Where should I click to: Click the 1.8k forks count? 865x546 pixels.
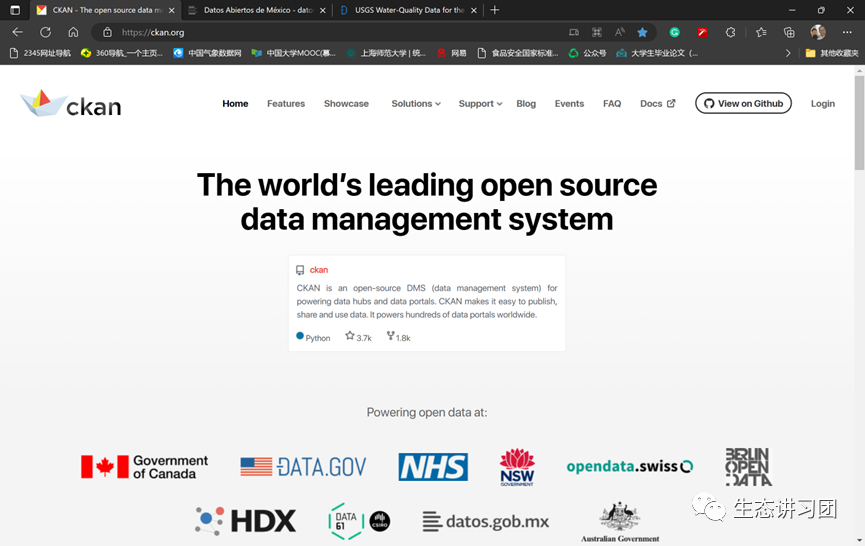click(398, 336)
